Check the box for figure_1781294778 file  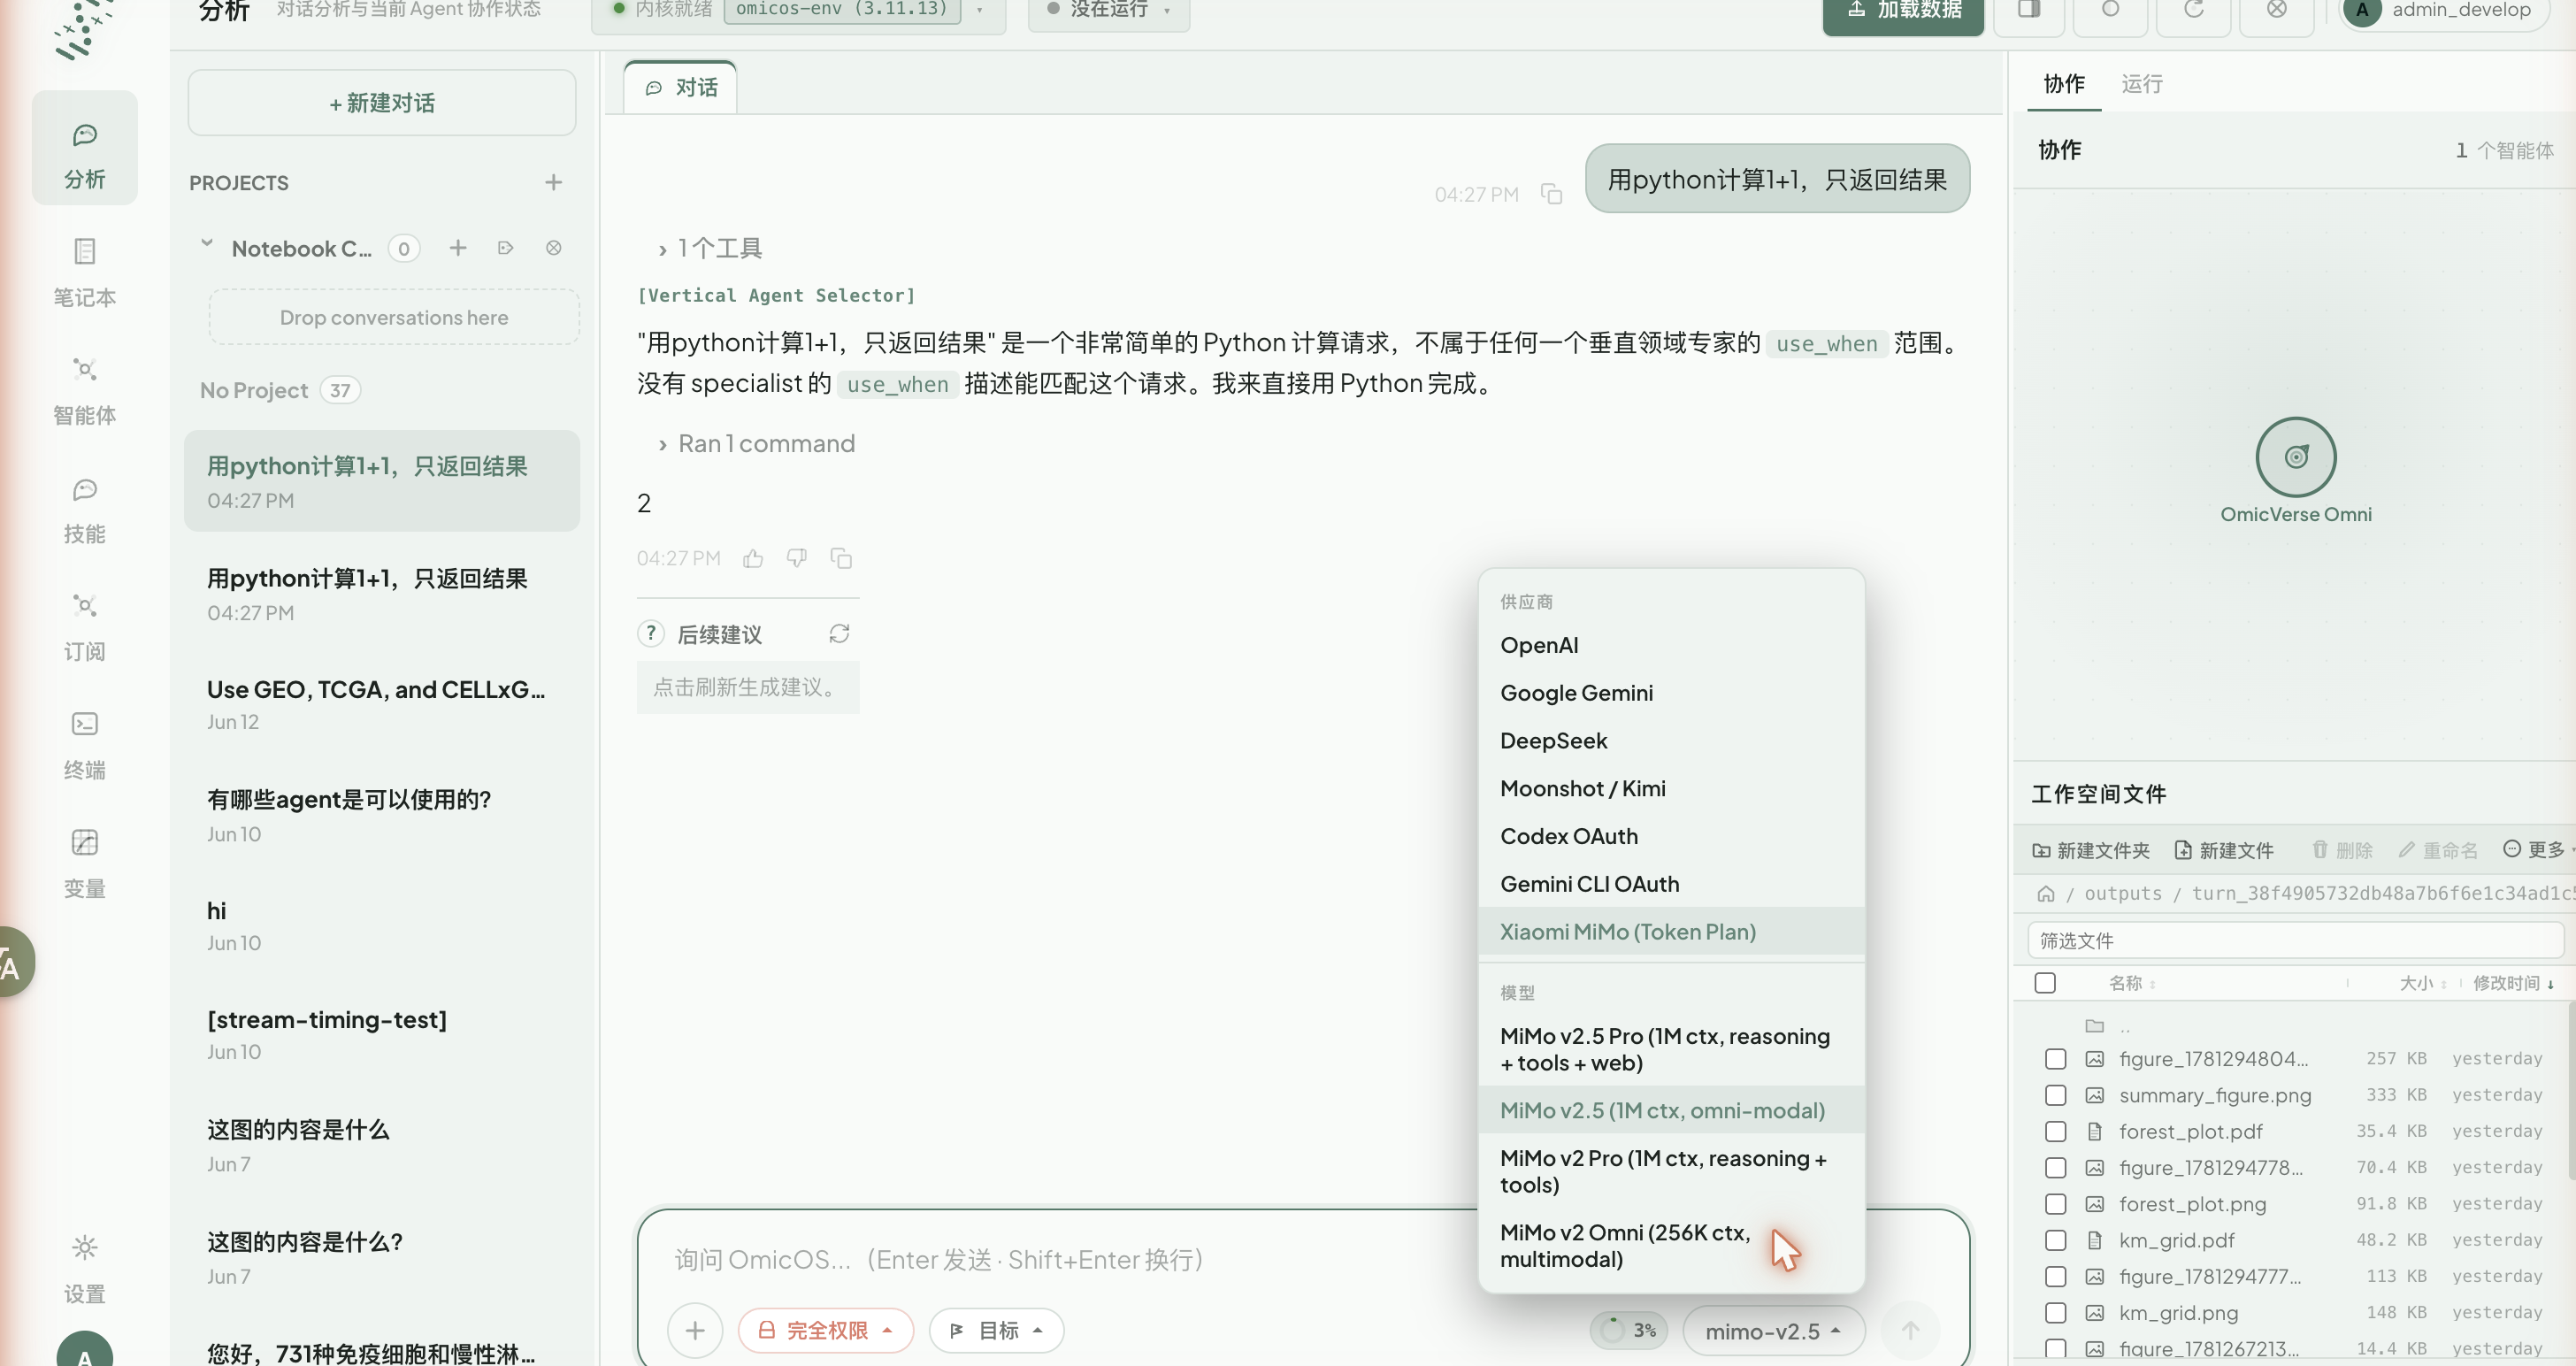(x=2055, y=1168)
